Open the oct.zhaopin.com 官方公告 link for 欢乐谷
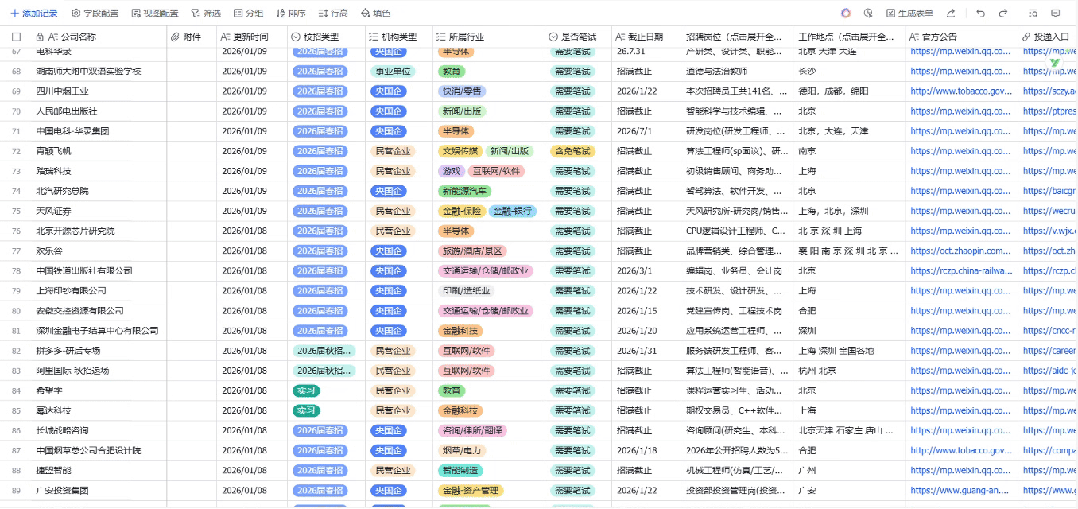1078x509 pixels. [960, 251]
